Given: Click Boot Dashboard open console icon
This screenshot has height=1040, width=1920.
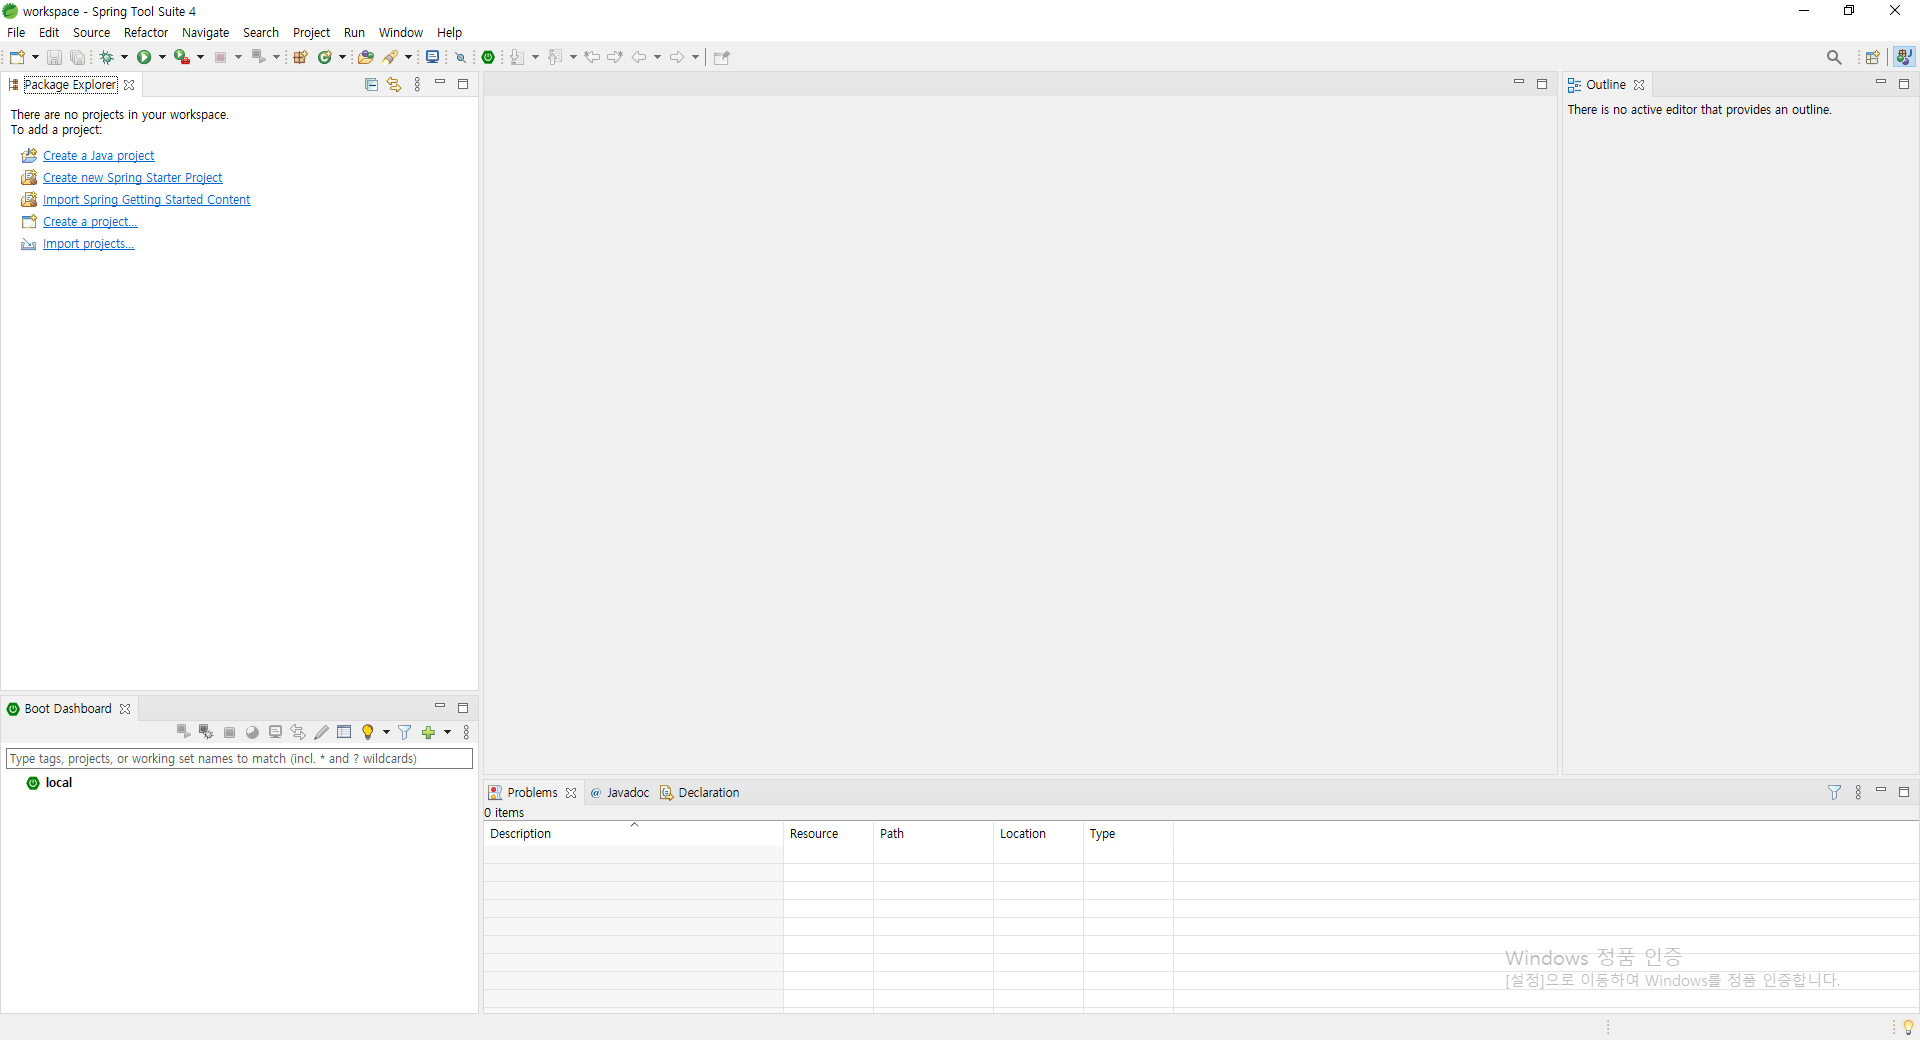Looking at the screenshot, I should pyautogui.click(x=275, y=732).
